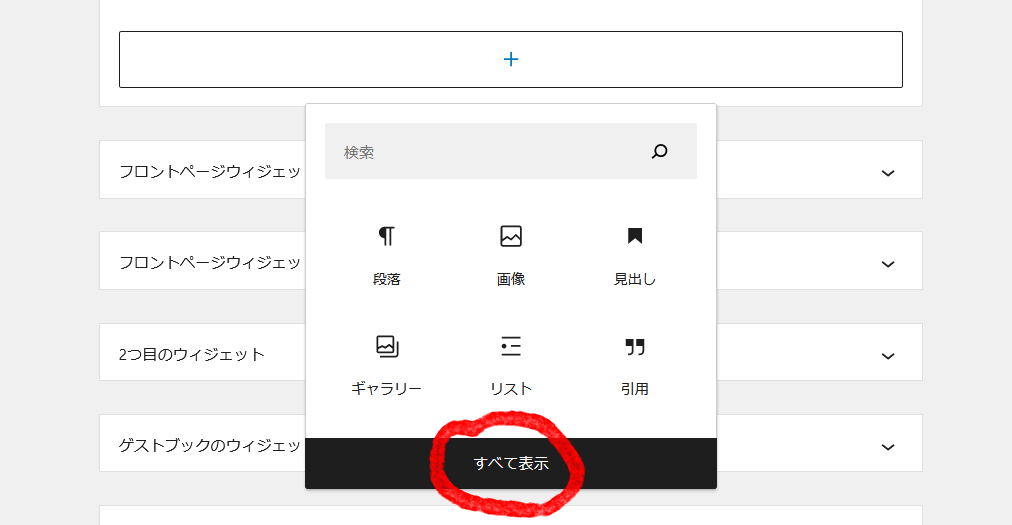This screenshot has height=525, width=1012.
Task: Expand the first フロントページウィジェット panel chevron
Action: (887, 173)
